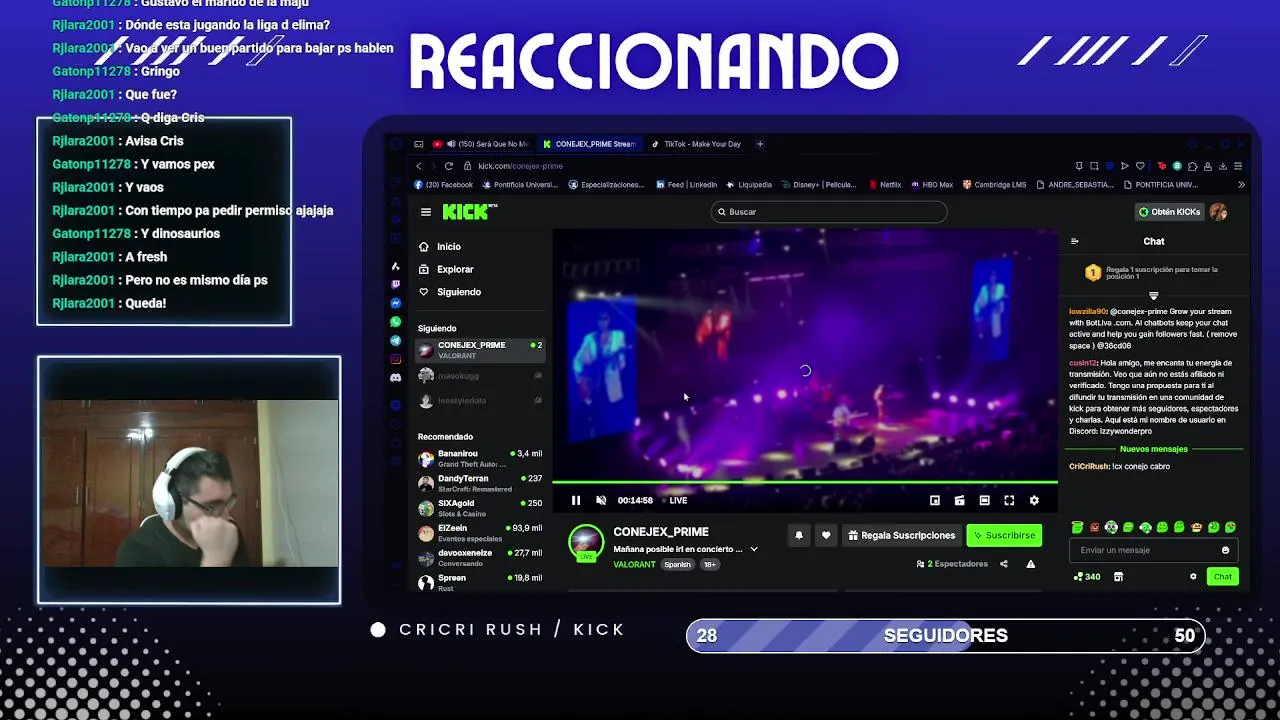
Task: Toggle the Kick sidebar hamburger menu
Action: tap(426, 212)
